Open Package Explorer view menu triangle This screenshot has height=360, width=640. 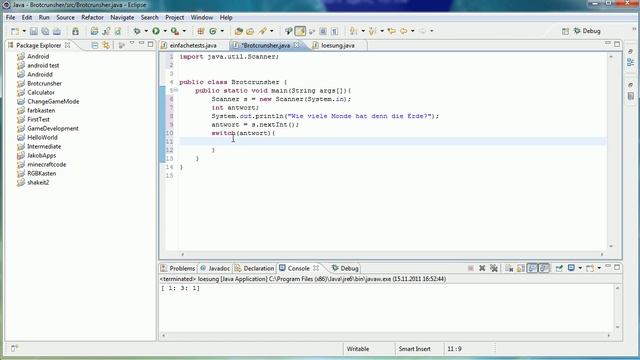132,43
